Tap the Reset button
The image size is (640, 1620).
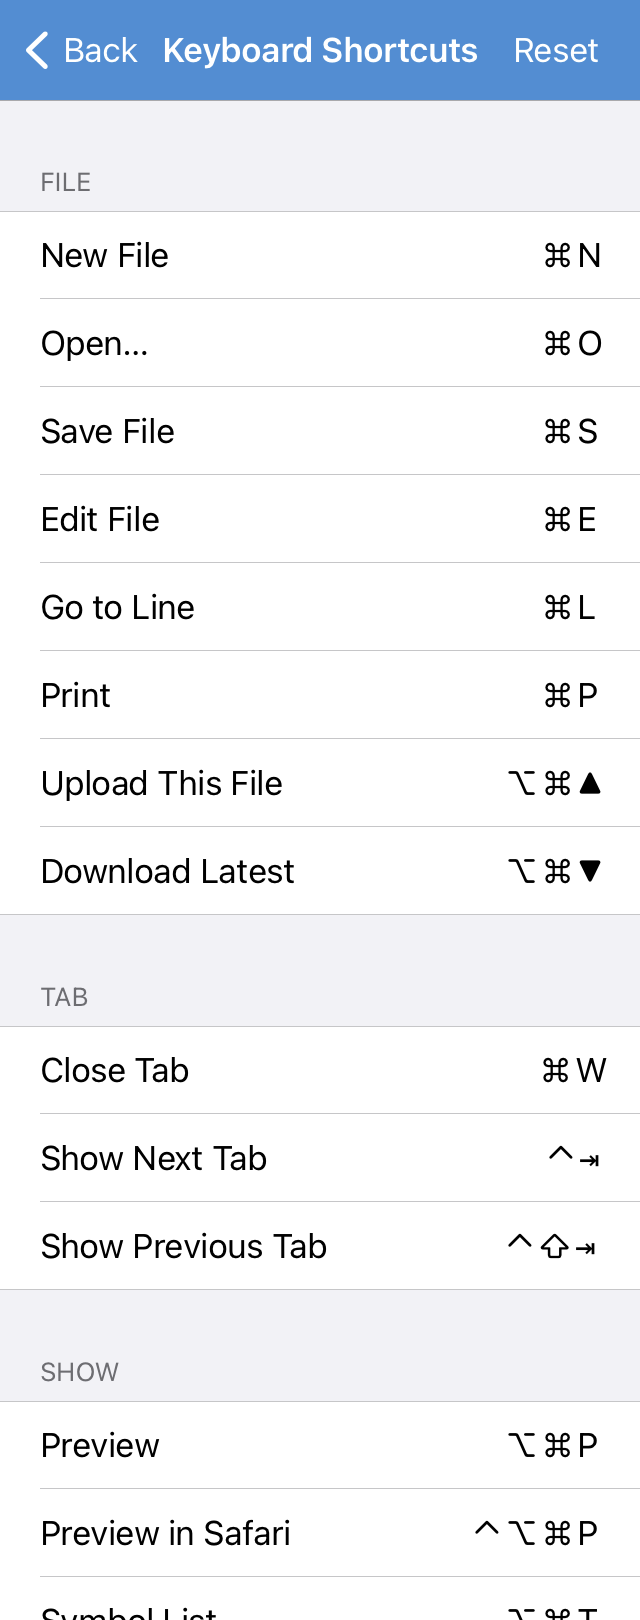(555, 50)
